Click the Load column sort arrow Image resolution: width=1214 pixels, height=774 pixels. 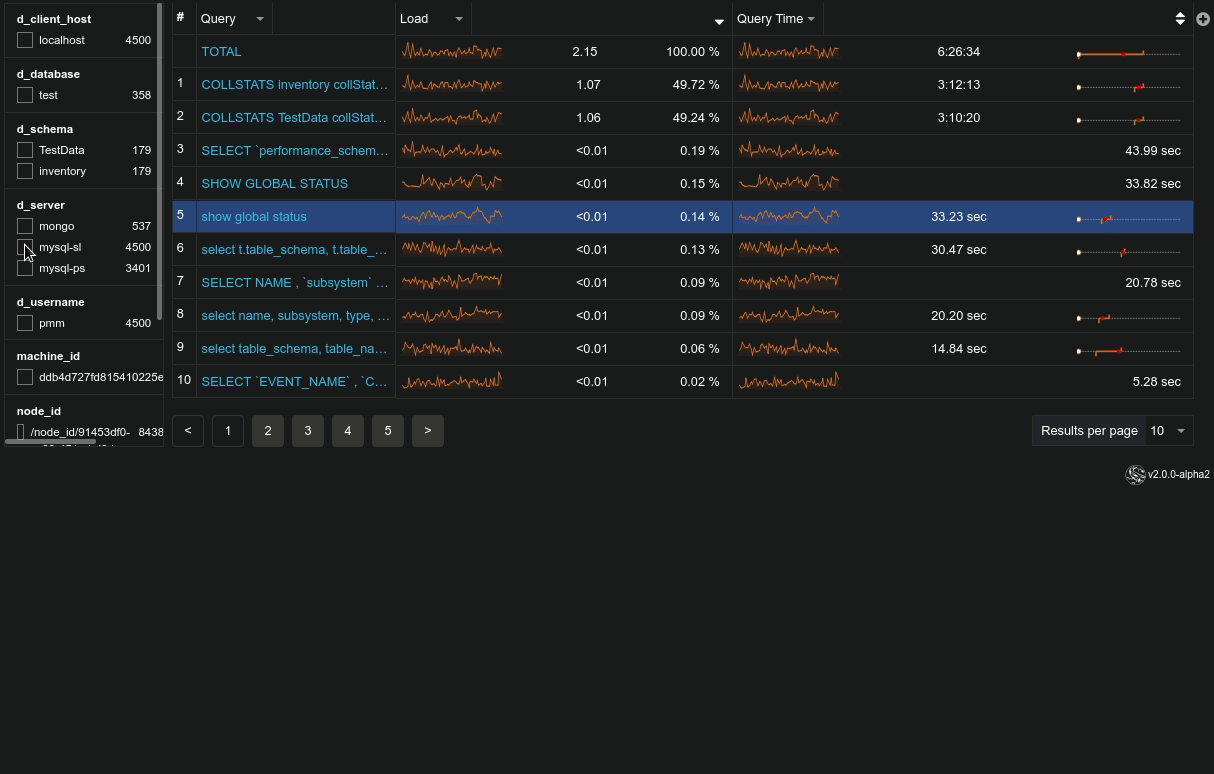[718, 21]
